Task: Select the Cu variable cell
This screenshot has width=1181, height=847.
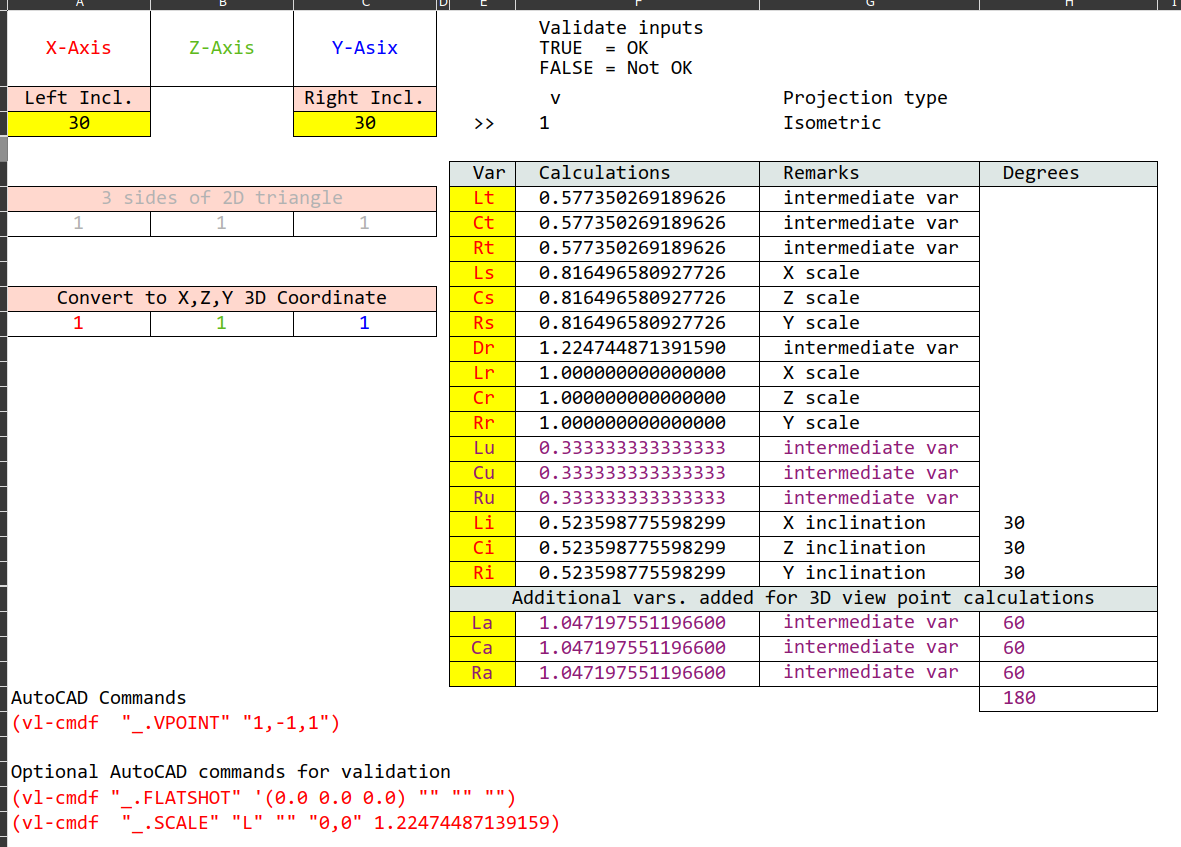Action: 483,474
